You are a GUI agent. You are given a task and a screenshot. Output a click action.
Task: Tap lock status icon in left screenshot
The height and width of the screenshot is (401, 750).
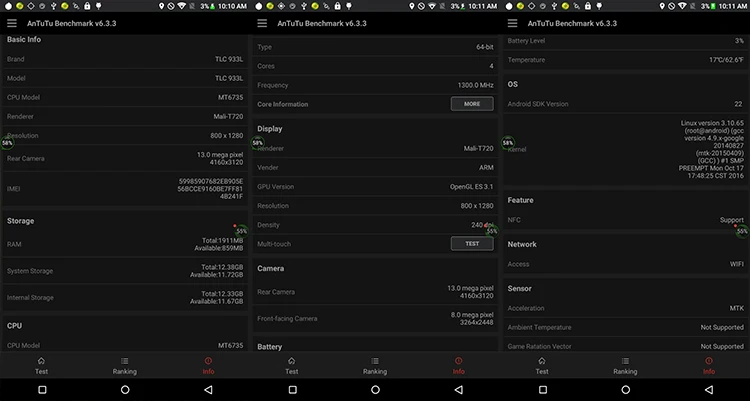87,6
